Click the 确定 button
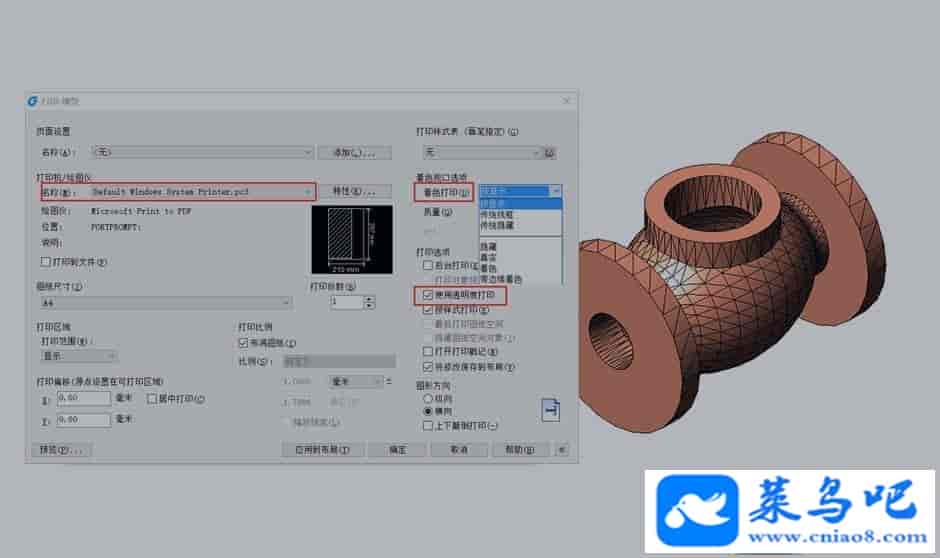The width and height of the screenshot is (940, 558). [397, 450]
